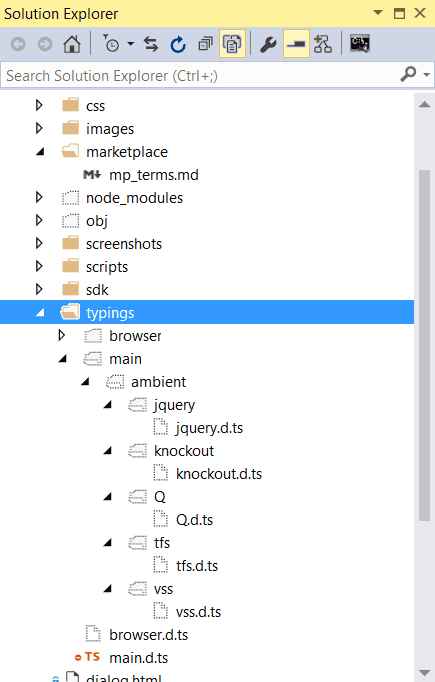Click the Search Solution Explorer field

[x=201, y=76]
